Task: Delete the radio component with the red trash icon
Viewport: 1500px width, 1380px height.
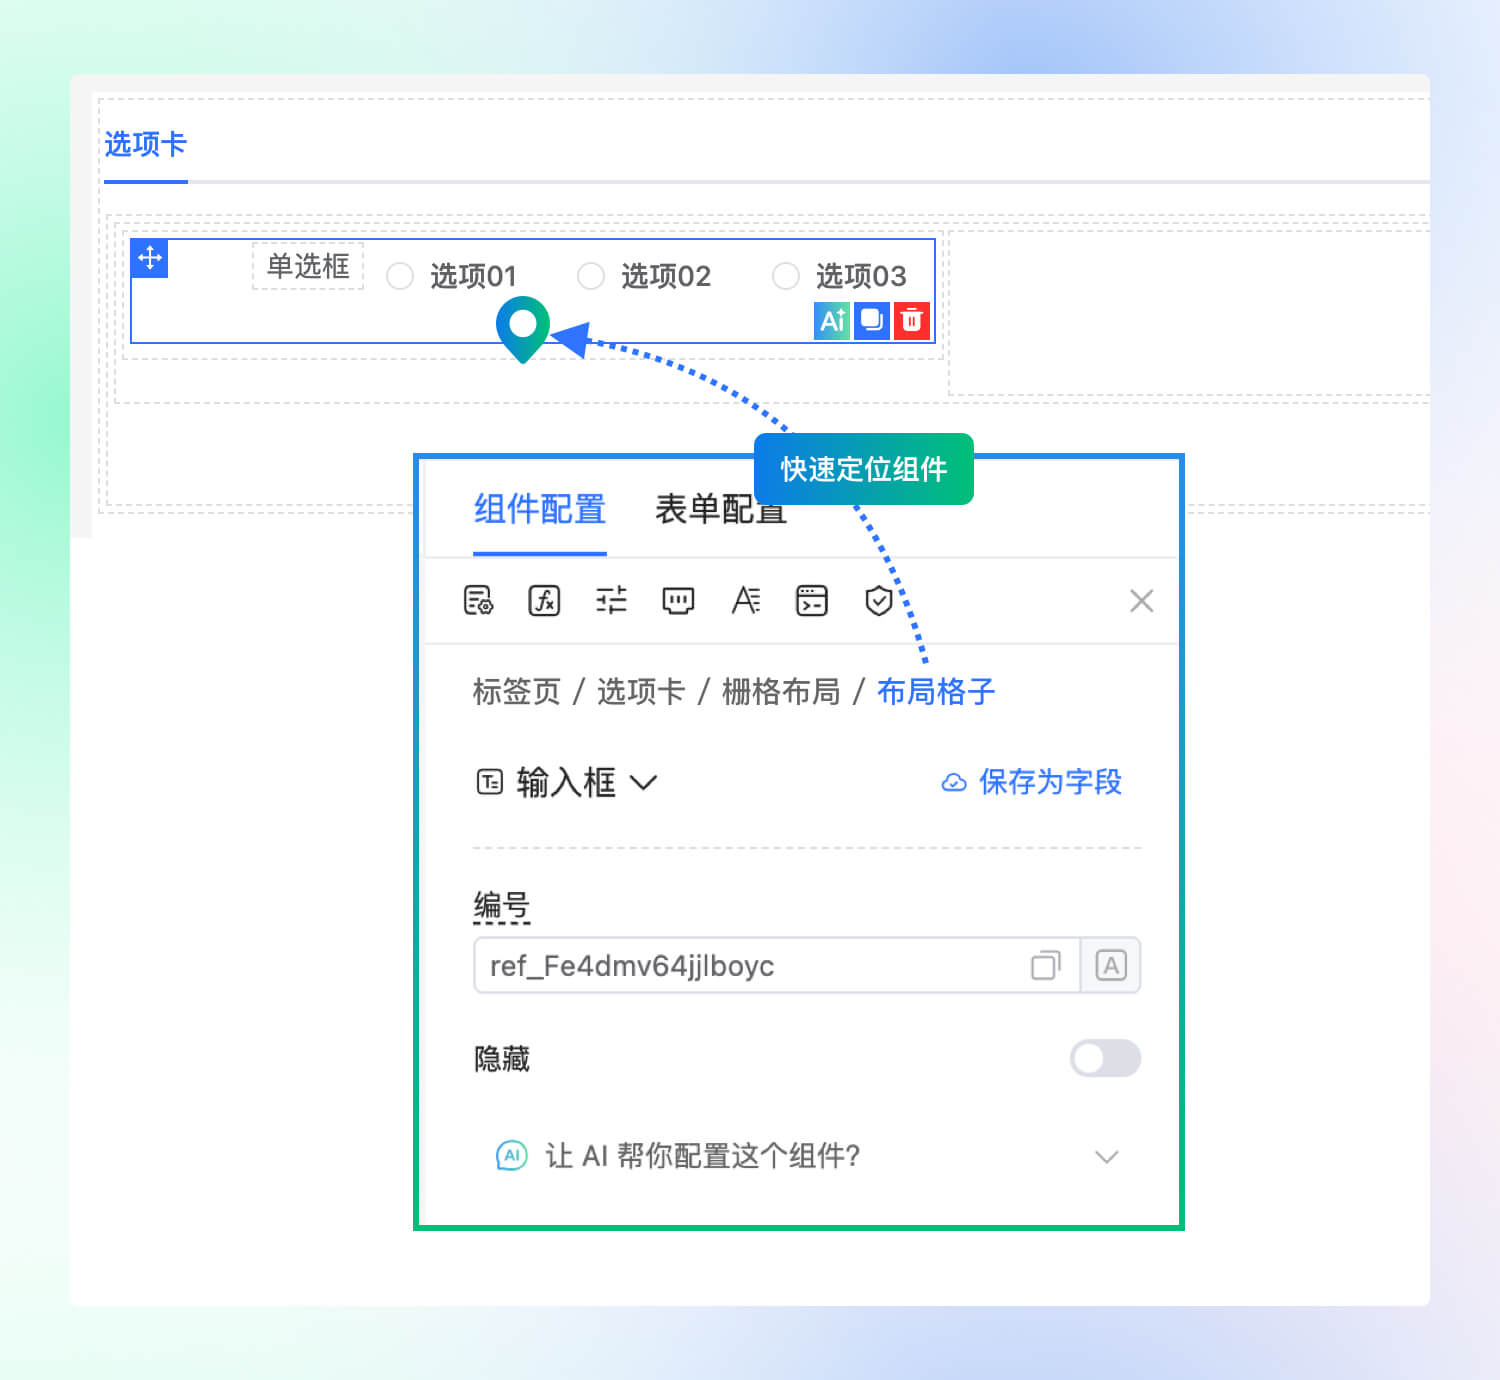Action: 911,320
